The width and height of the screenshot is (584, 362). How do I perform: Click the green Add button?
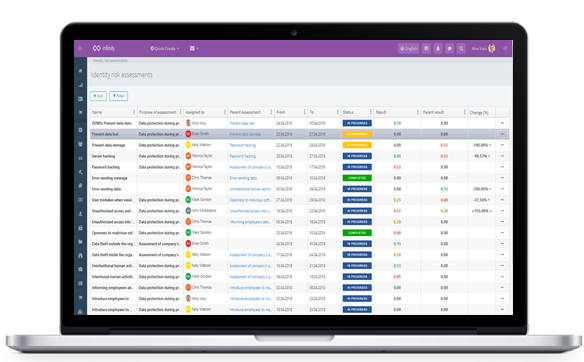point(98,96)
